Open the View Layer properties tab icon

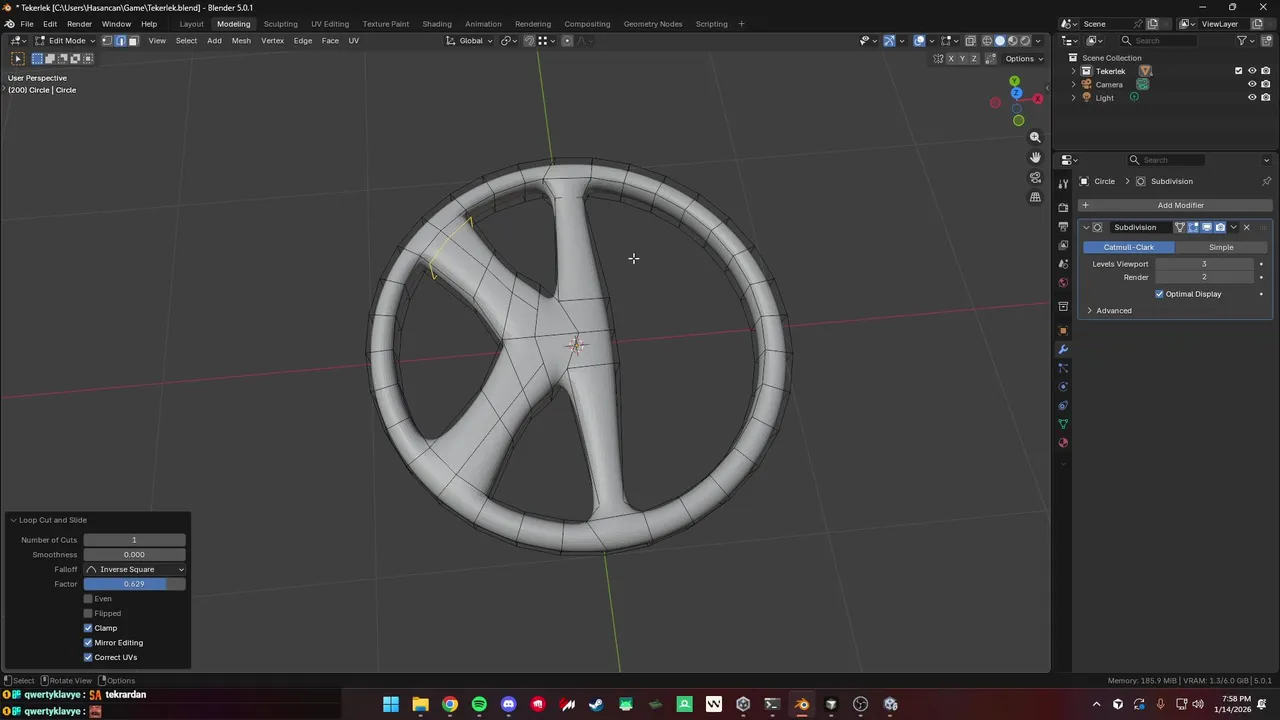click(1063, 245)
